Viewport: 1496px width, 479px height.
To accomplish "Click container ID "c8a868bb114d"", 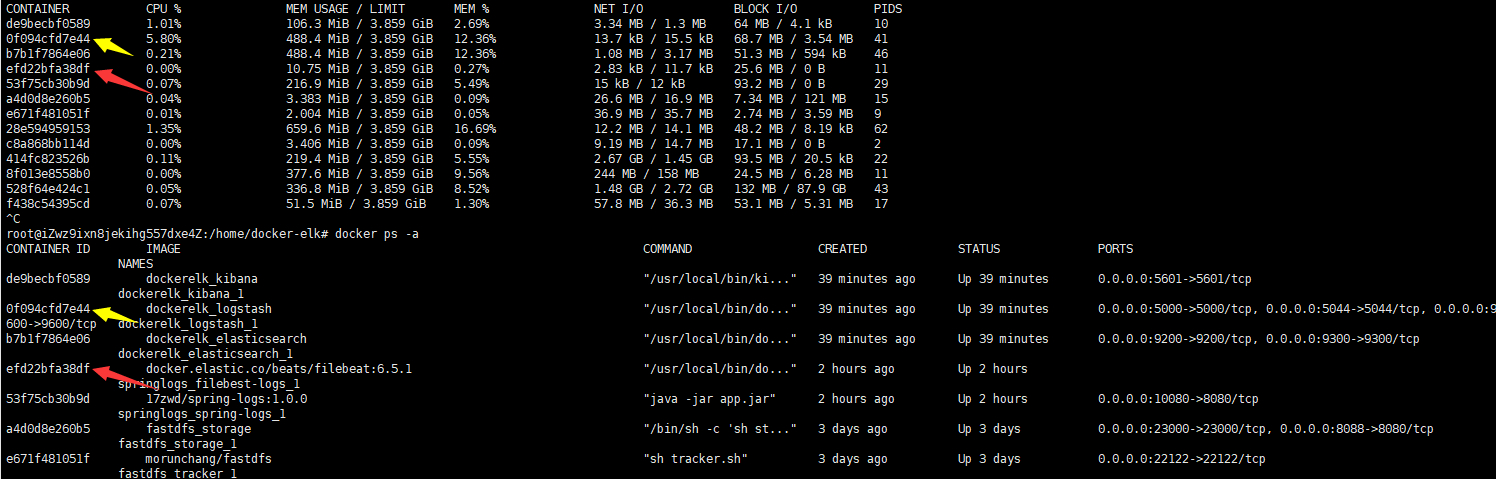I will pos(48,143).
